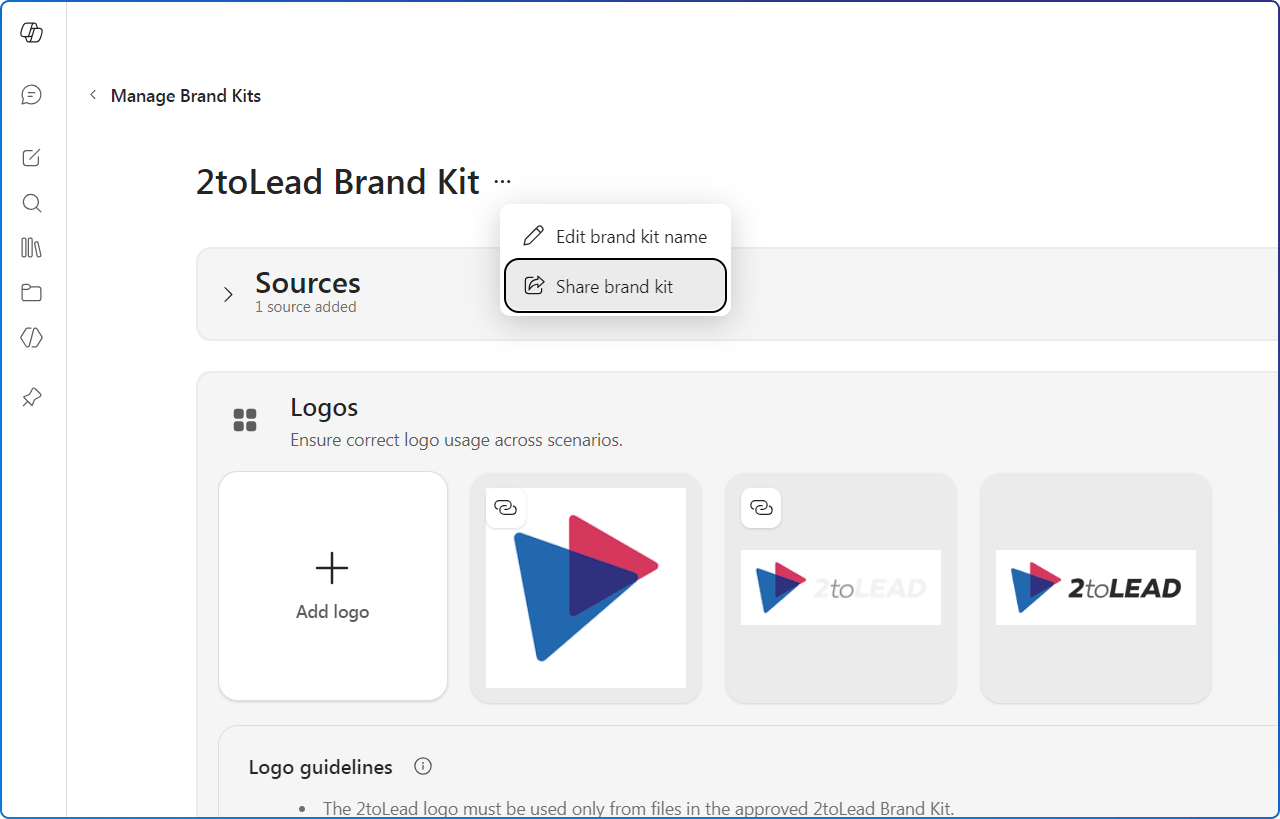
Task: Click the link icon on the triangle logo
Action: [506, 508]
